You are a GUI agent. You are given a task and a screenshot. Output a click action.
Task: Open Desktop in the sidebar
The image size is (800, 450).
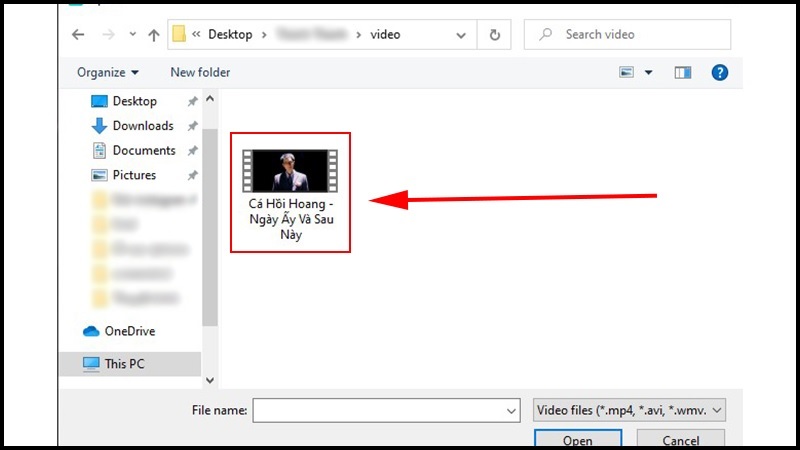click(x=124, y=101)
